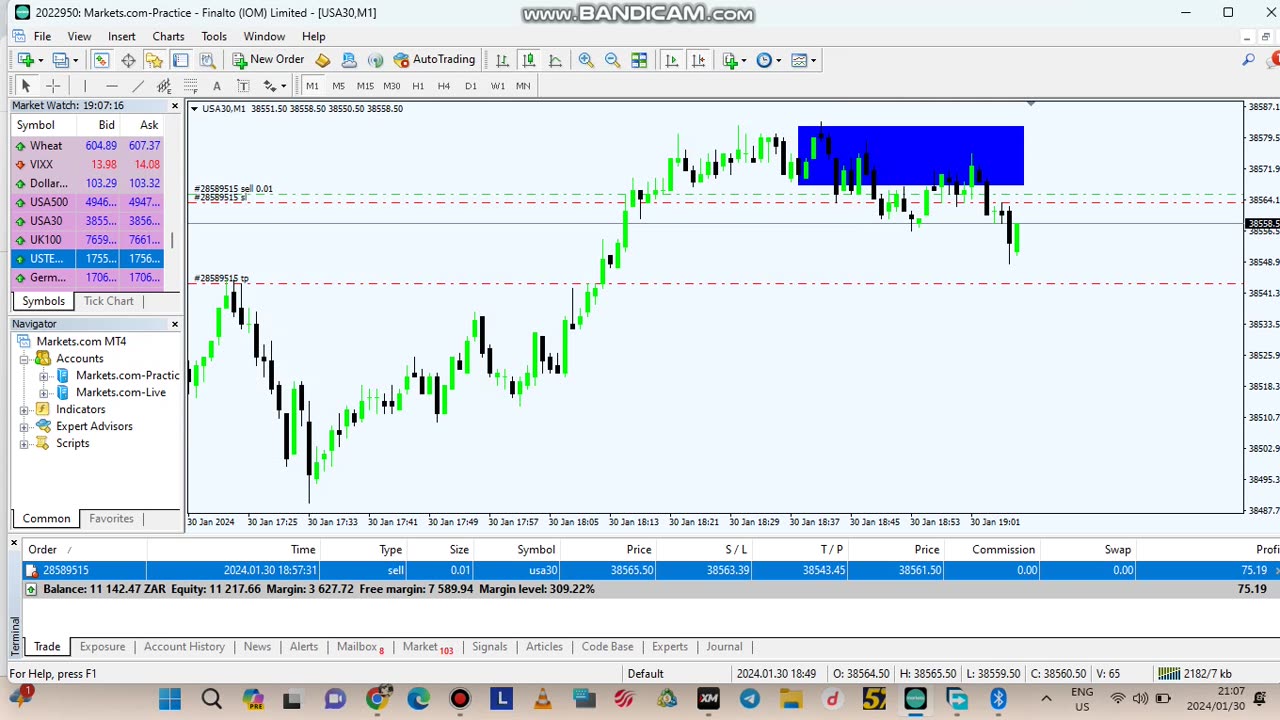Open Windows Start menu
The height and width of the screenshot is (720, 1280).
(x=170, y=698)
